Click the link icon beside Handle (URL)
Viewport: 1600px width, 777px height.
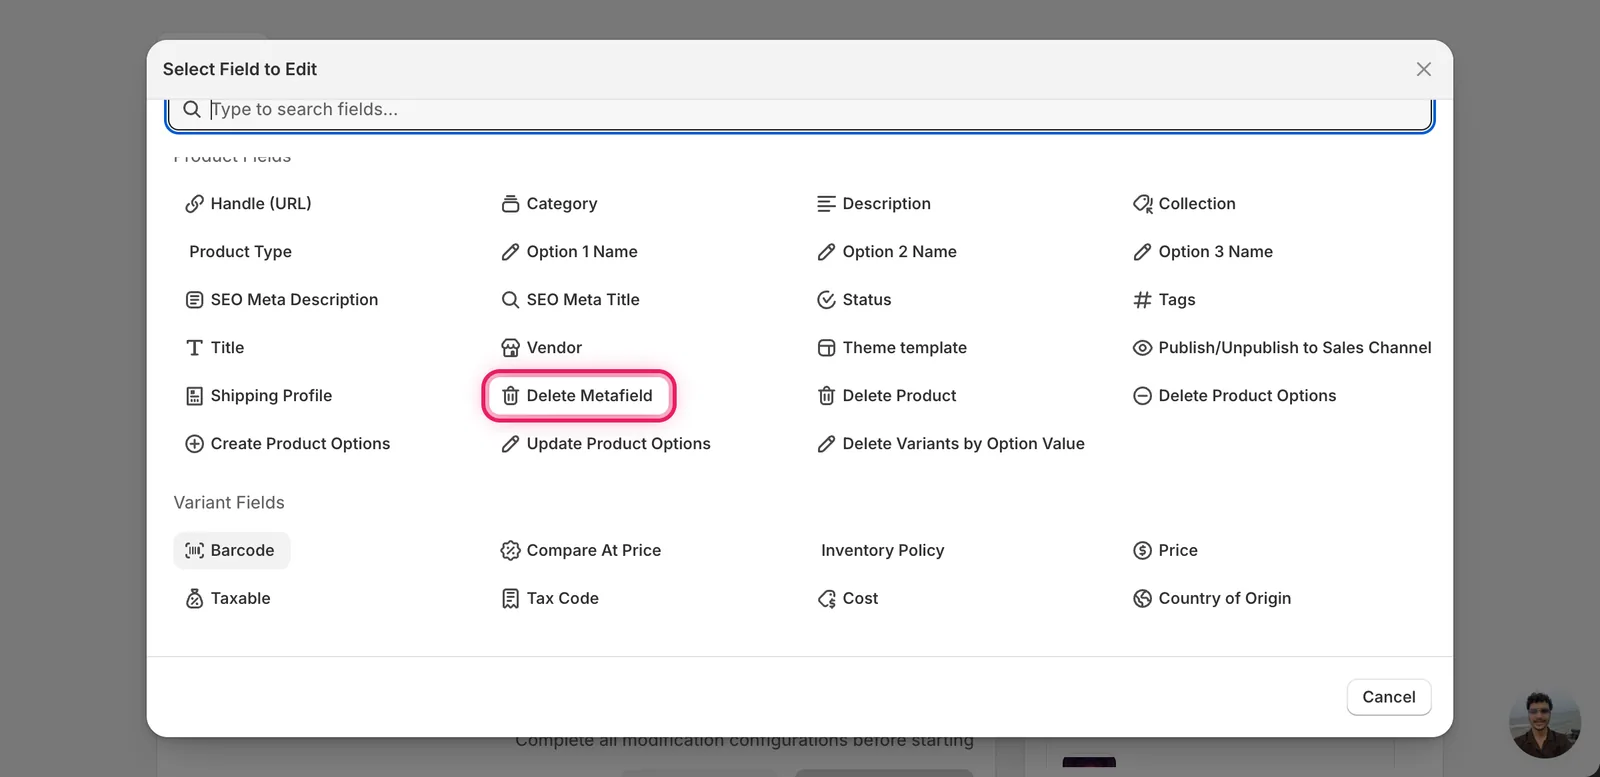tap(194, 204)
